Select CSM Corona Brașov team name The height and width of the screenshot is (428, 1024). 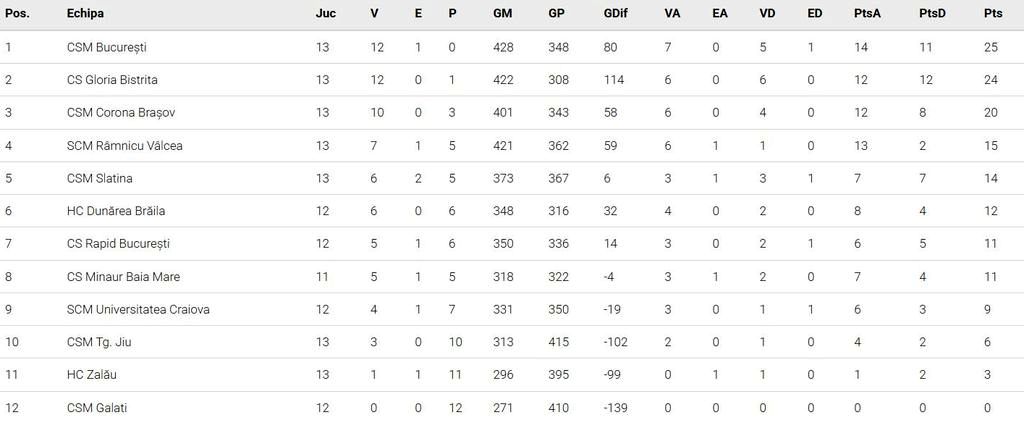click(114, 113)
